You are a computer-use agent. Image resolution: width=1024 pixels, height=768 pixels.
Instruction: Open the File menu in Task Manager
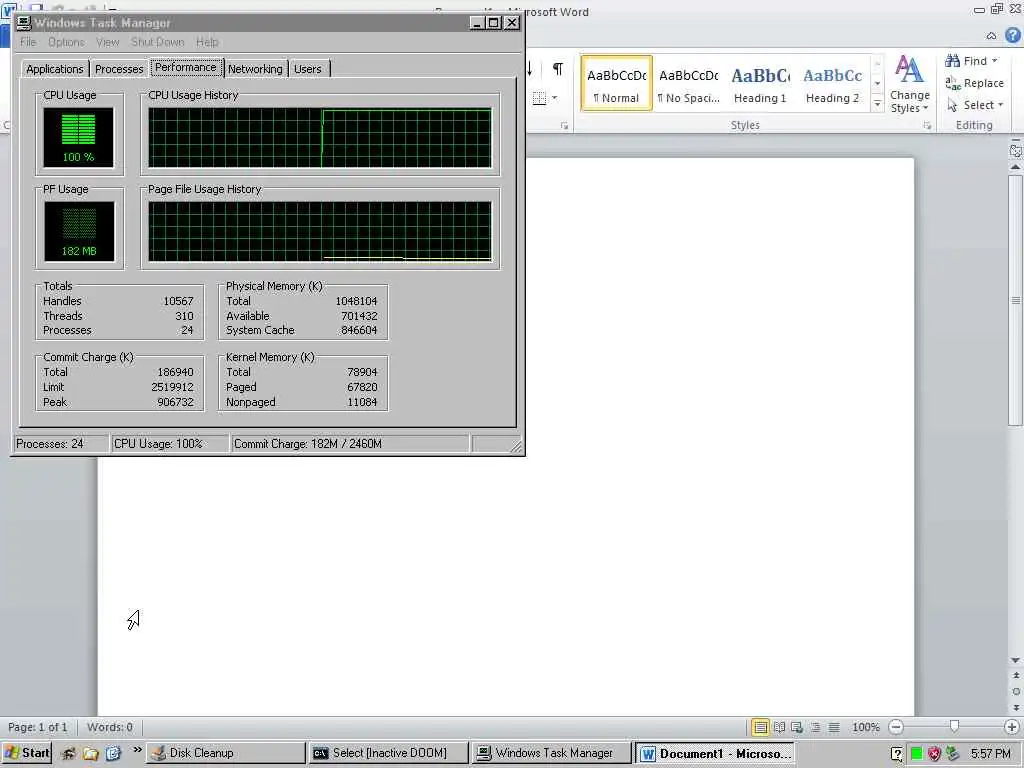coord(28,42)
